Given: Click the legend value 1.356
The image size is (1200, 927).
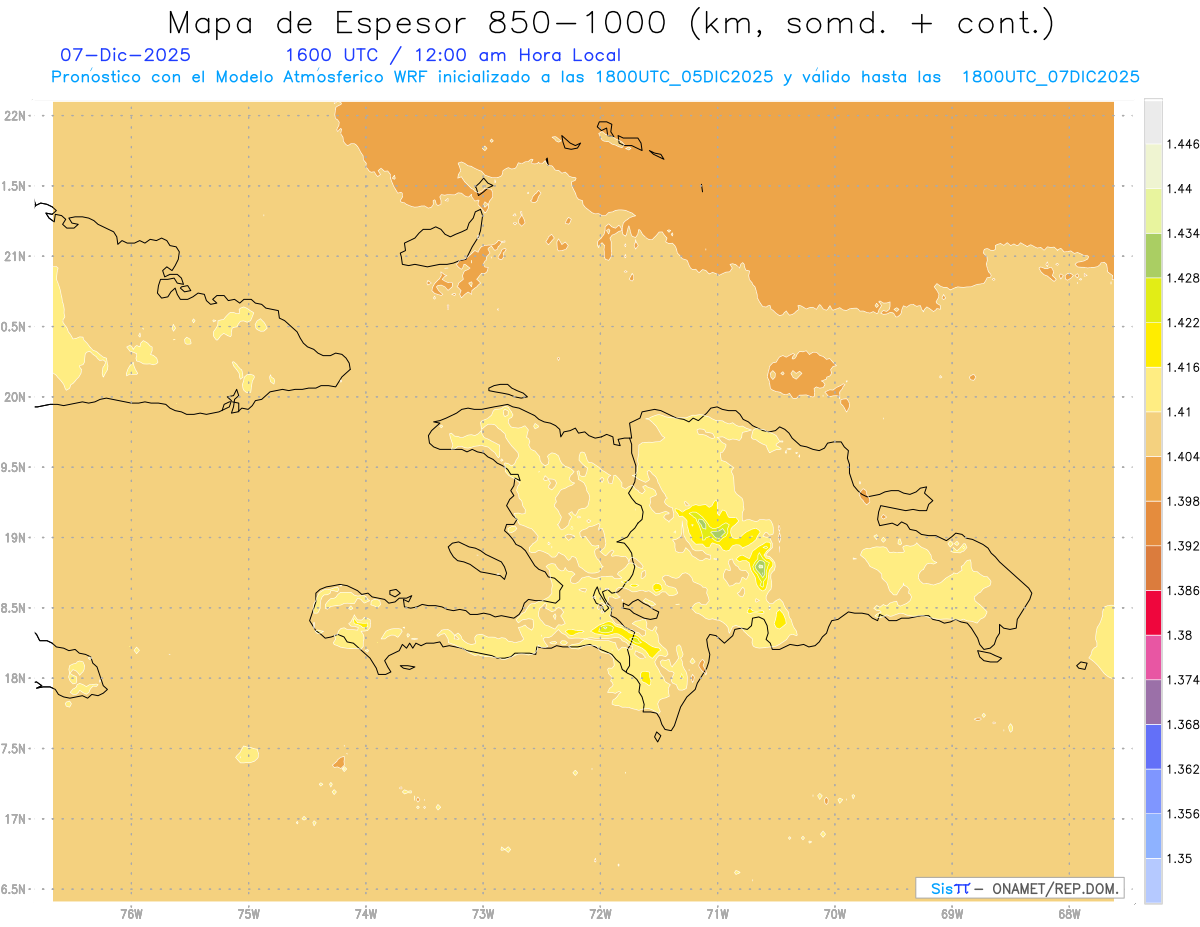Looking at the screenshot, I should point(1184,814).
